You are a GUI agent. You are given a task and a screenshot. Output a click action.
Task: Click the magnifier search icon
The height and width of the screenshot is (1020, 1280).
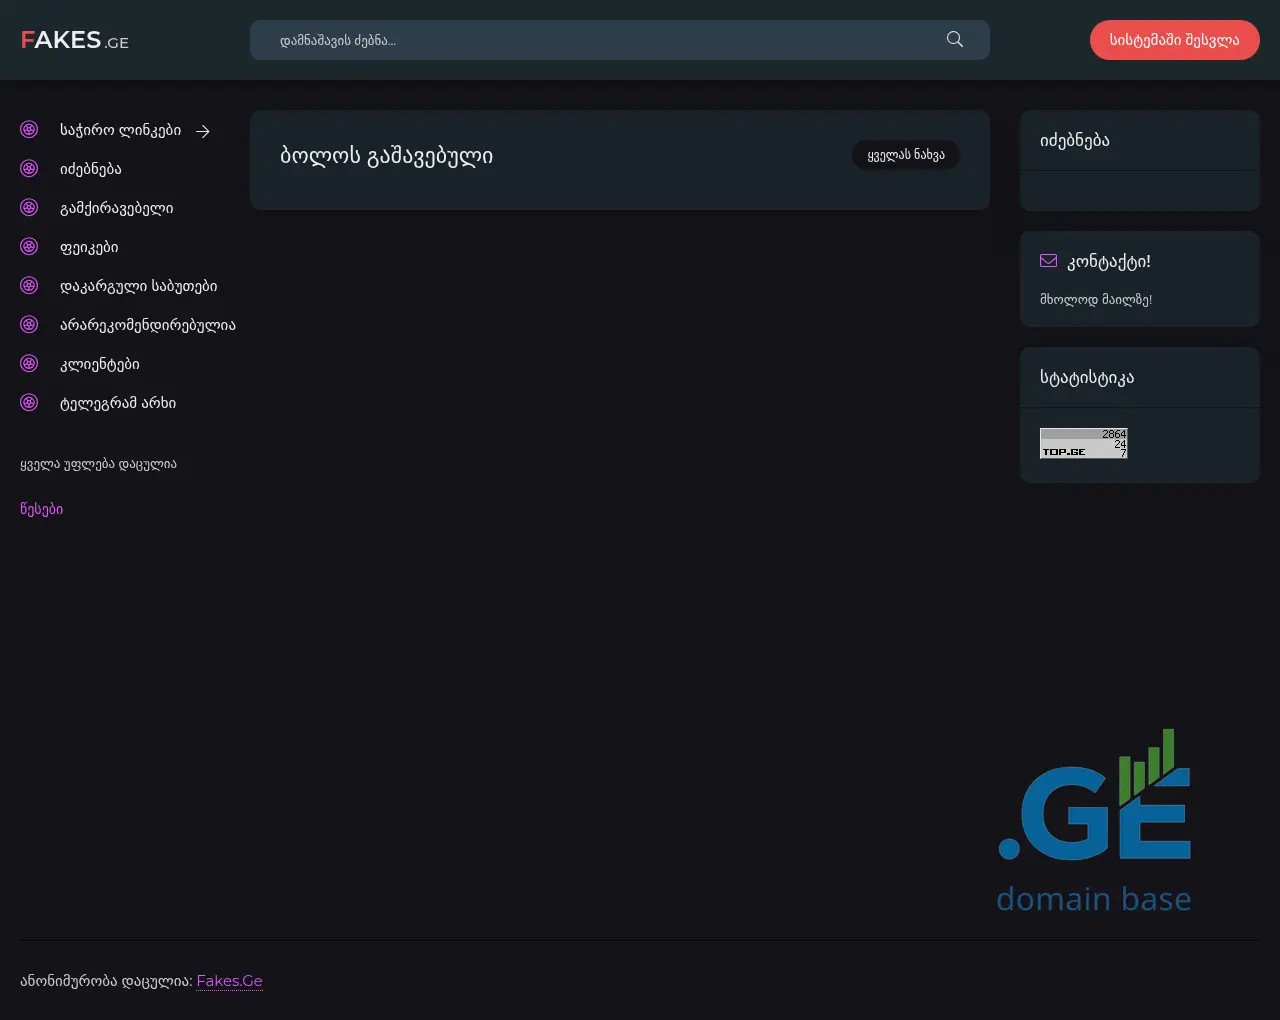point(954,40)
